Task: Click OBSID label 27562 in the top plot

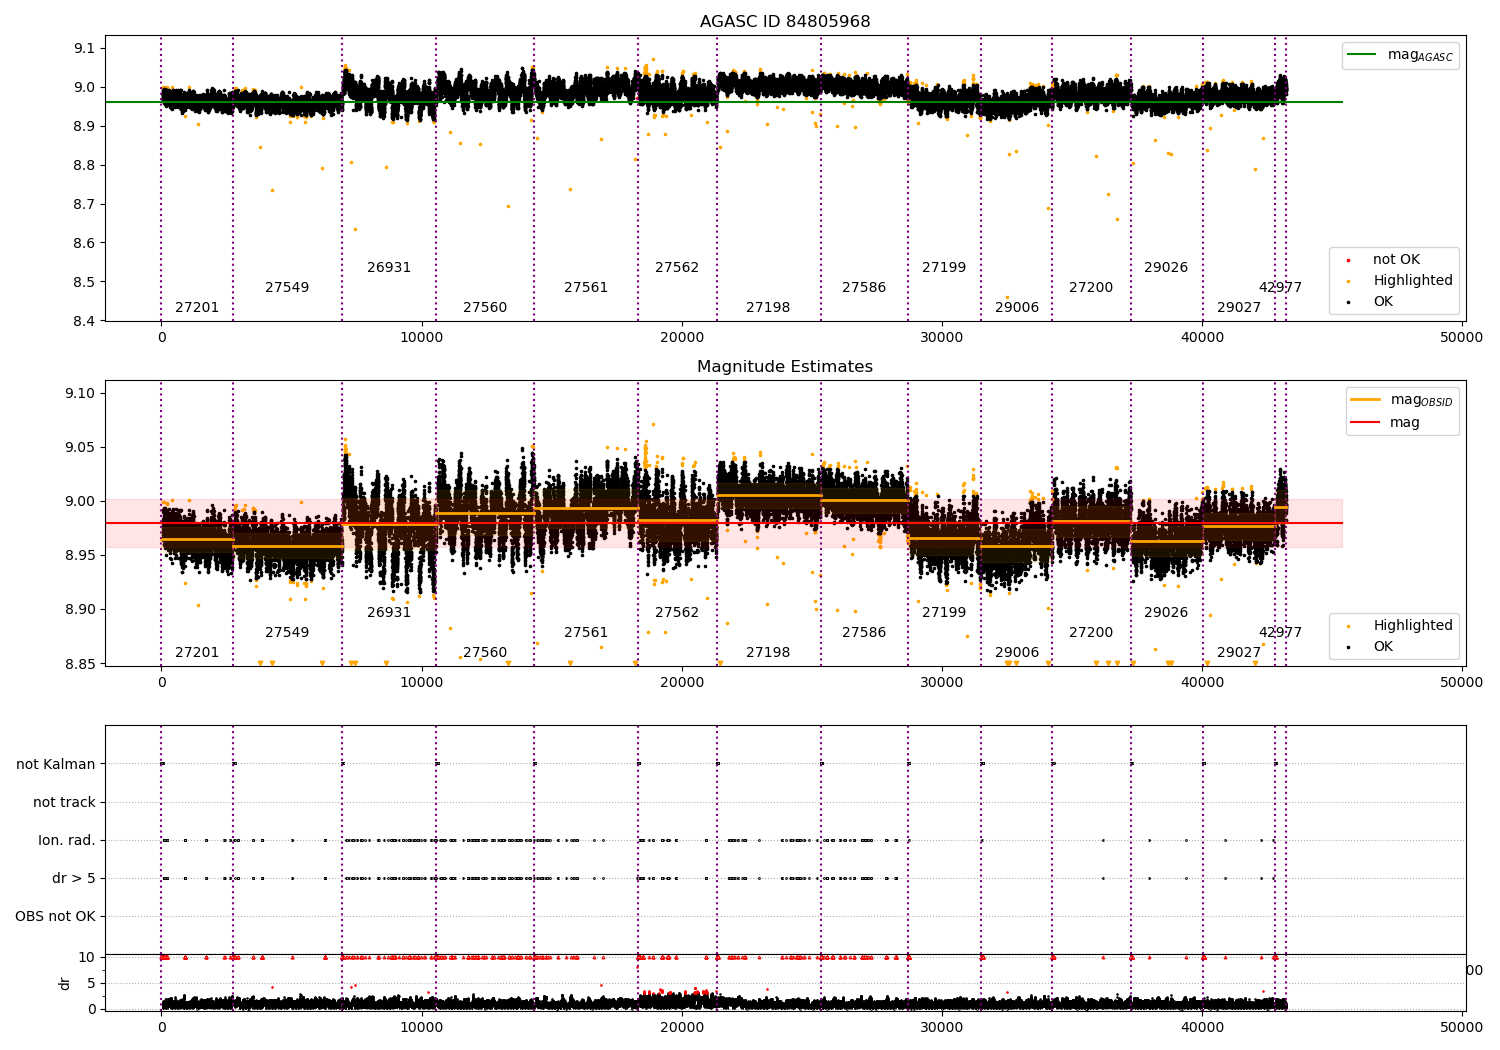Action: tap(677, 268)
